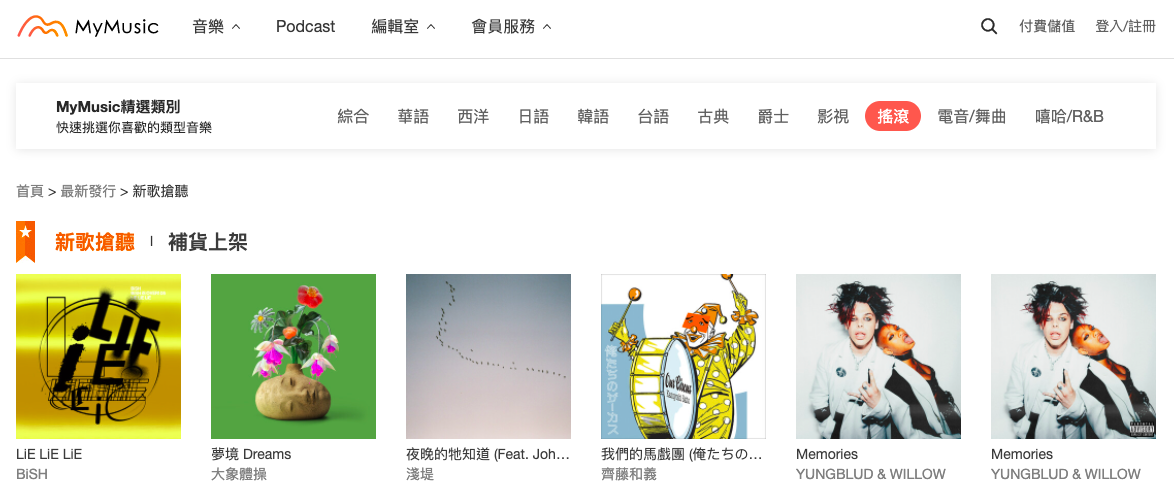Expand the 編輯室 dropdown menu
The height and width of the screenshot is (495, 1174).
[x=404, y=27]
